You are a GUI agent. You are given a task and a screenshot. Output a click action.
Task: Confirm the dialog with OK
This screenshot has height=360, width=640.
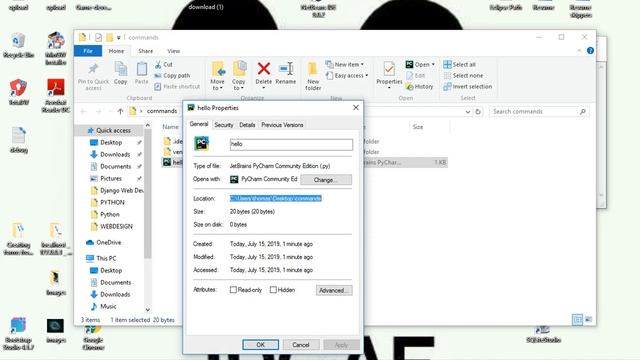(x=260, y=345)
